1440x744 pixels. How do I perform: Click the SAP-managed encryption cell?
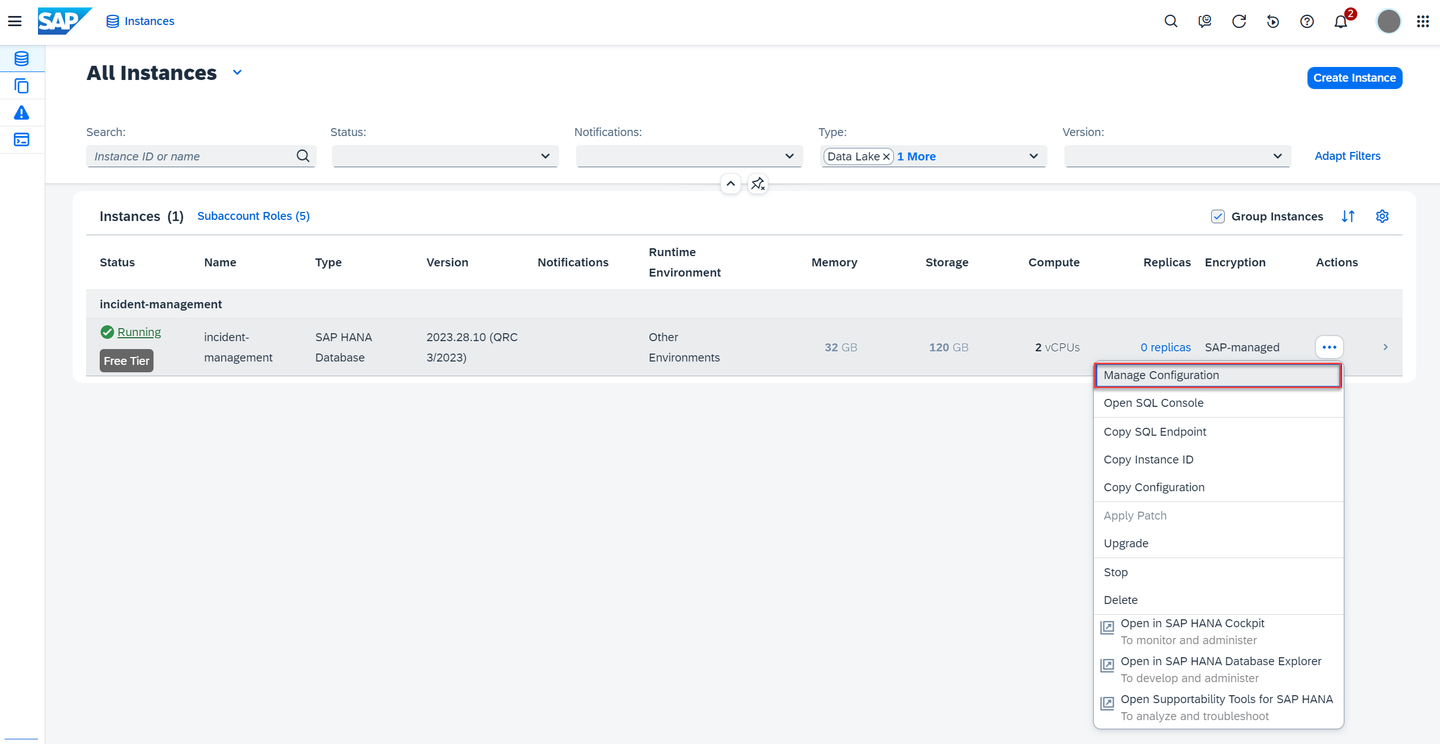point(1242,347)
